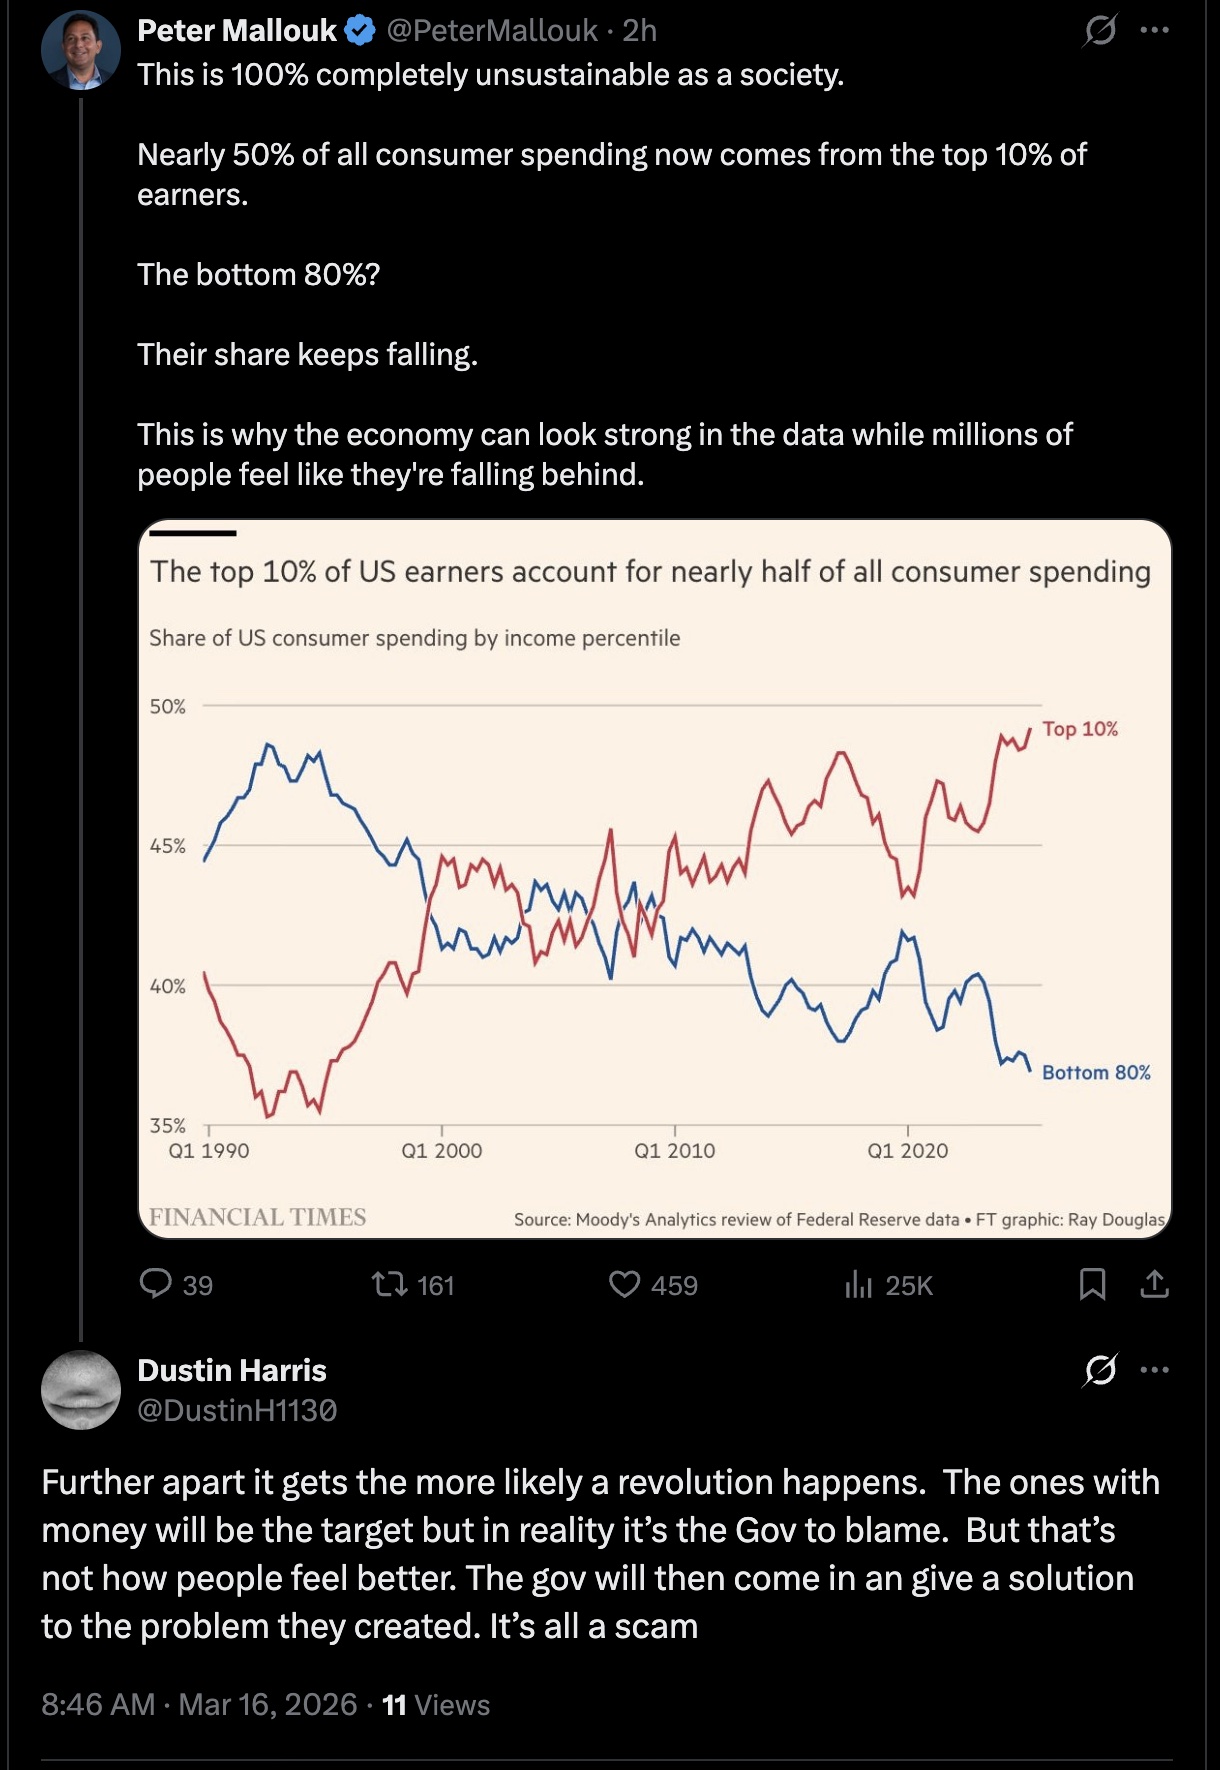Open Peter Mallouk's display name link
Viewport: 1220px width, 1770px height.
click(x=237, y=31)
